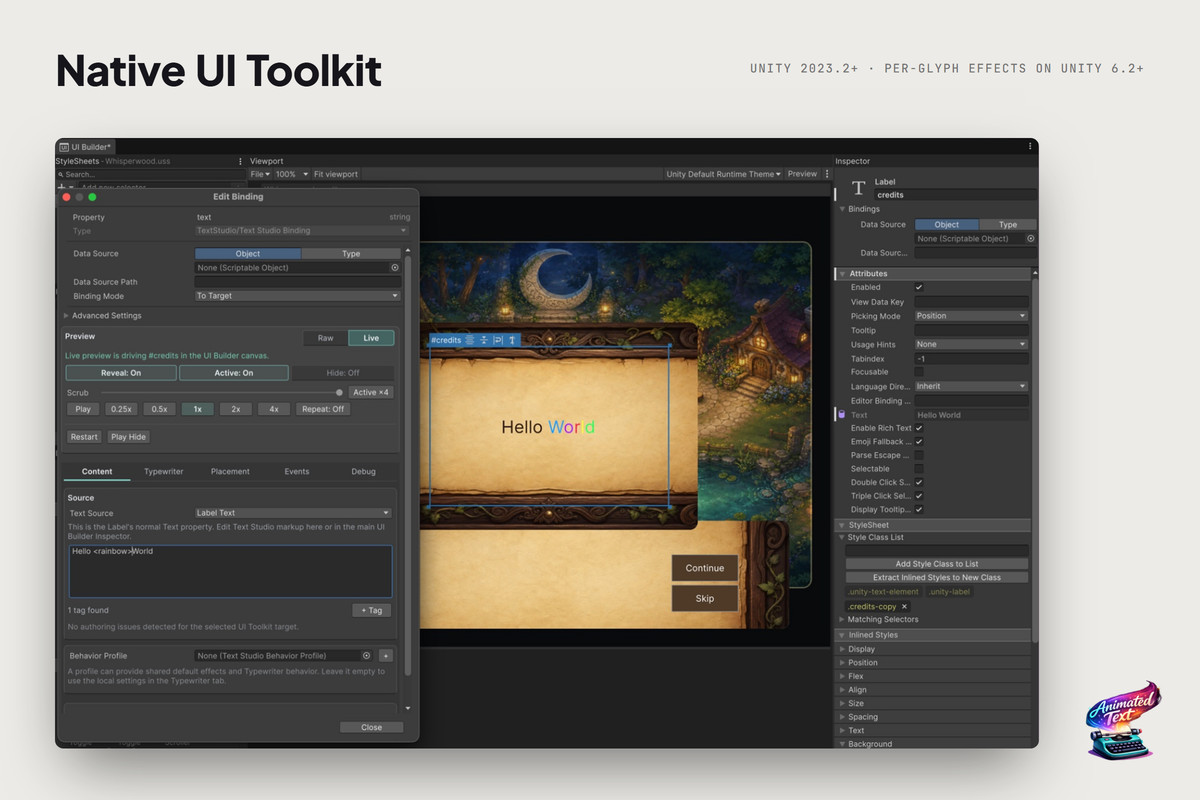The image size is (1200, 800).
Task: Set playback speed to 2x
Action: click(x=235, y=409)
